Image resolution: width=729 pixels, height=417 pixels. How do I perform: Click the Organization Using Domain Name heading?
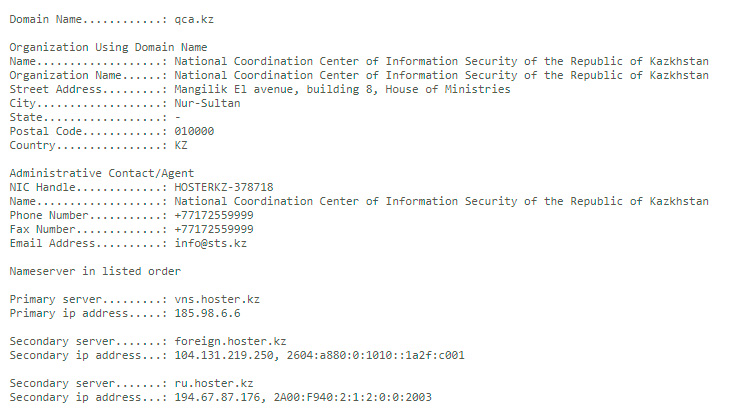tap(108, 47)
